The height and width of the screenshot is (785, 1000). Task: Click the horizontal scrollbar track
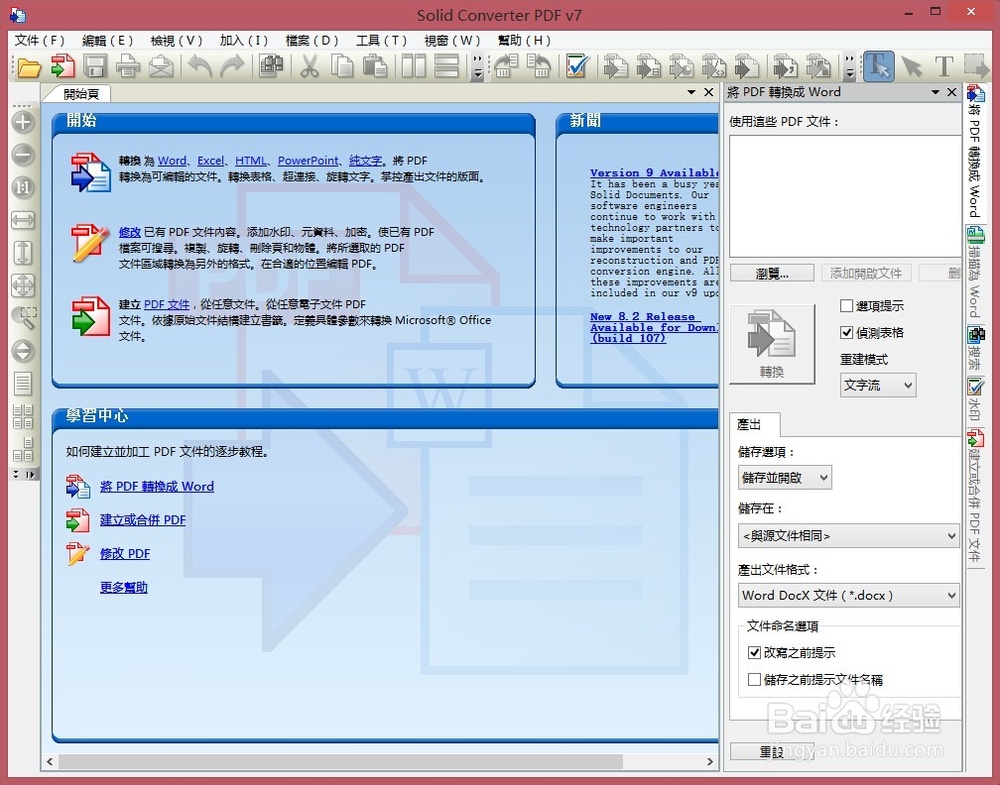[x=665, y=761]
